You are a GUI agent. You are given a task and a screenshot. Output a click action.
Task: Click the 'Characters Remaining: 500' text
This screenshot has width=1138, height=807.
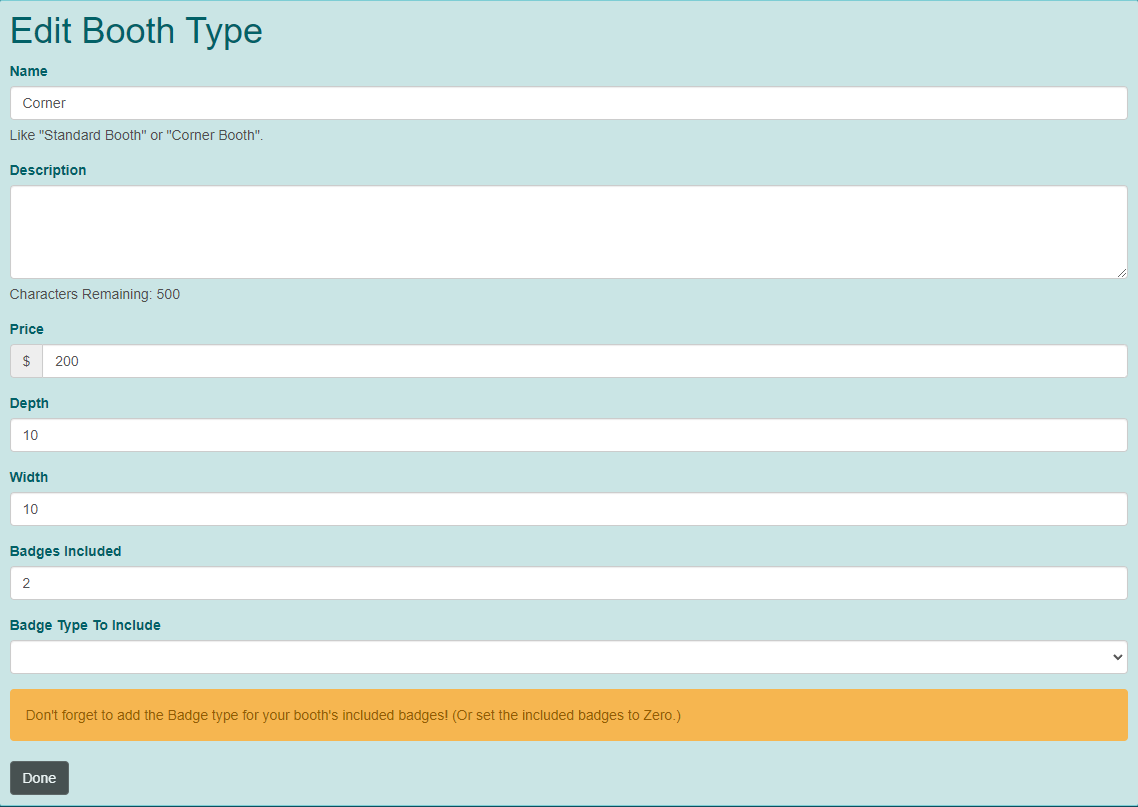pos(95,294)
